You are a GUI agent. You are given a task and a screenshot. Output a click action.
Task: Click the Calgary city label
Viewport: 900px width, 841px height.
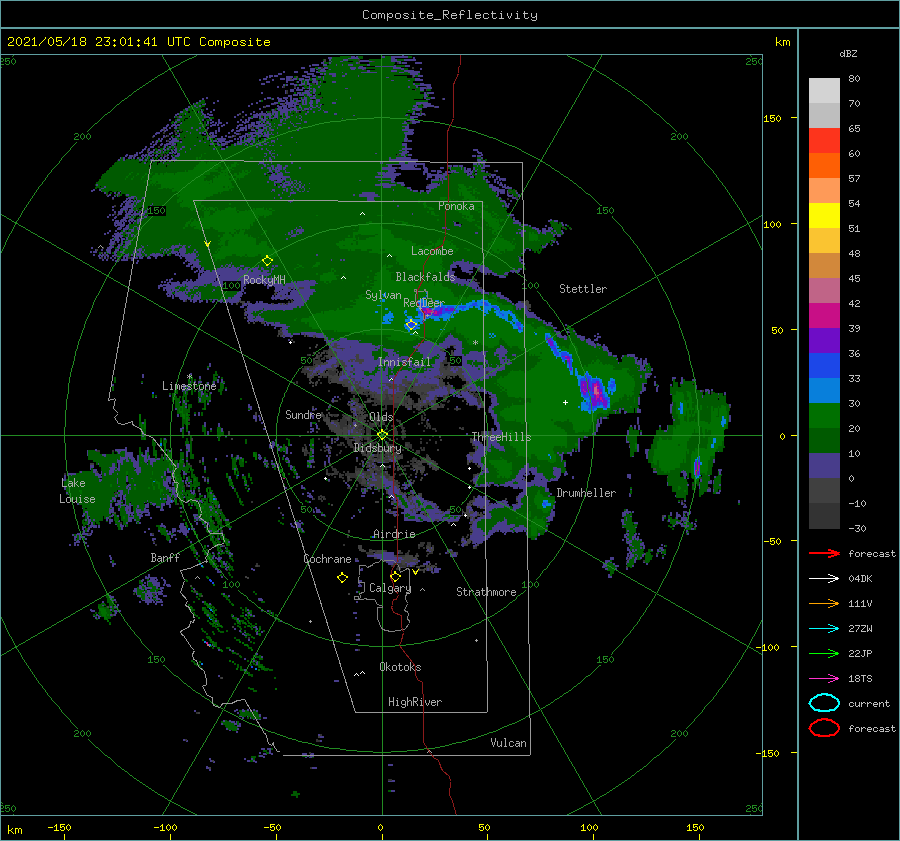pyautogui.click(x=390, y=588)
